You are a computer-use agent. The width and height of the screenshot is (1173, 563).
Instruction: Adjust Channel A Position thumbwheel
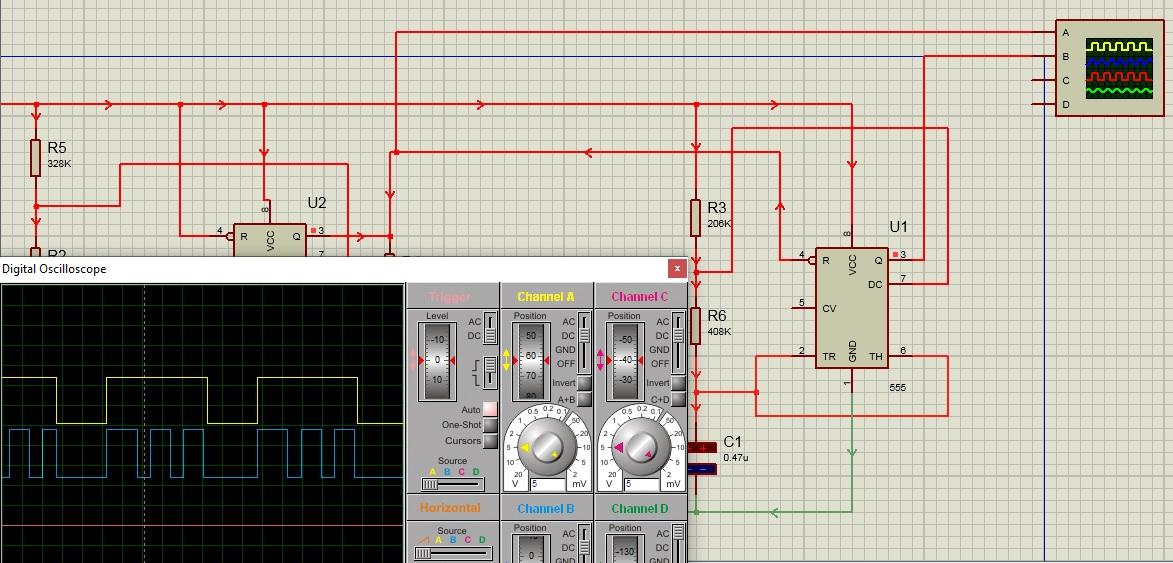(530, 360)
